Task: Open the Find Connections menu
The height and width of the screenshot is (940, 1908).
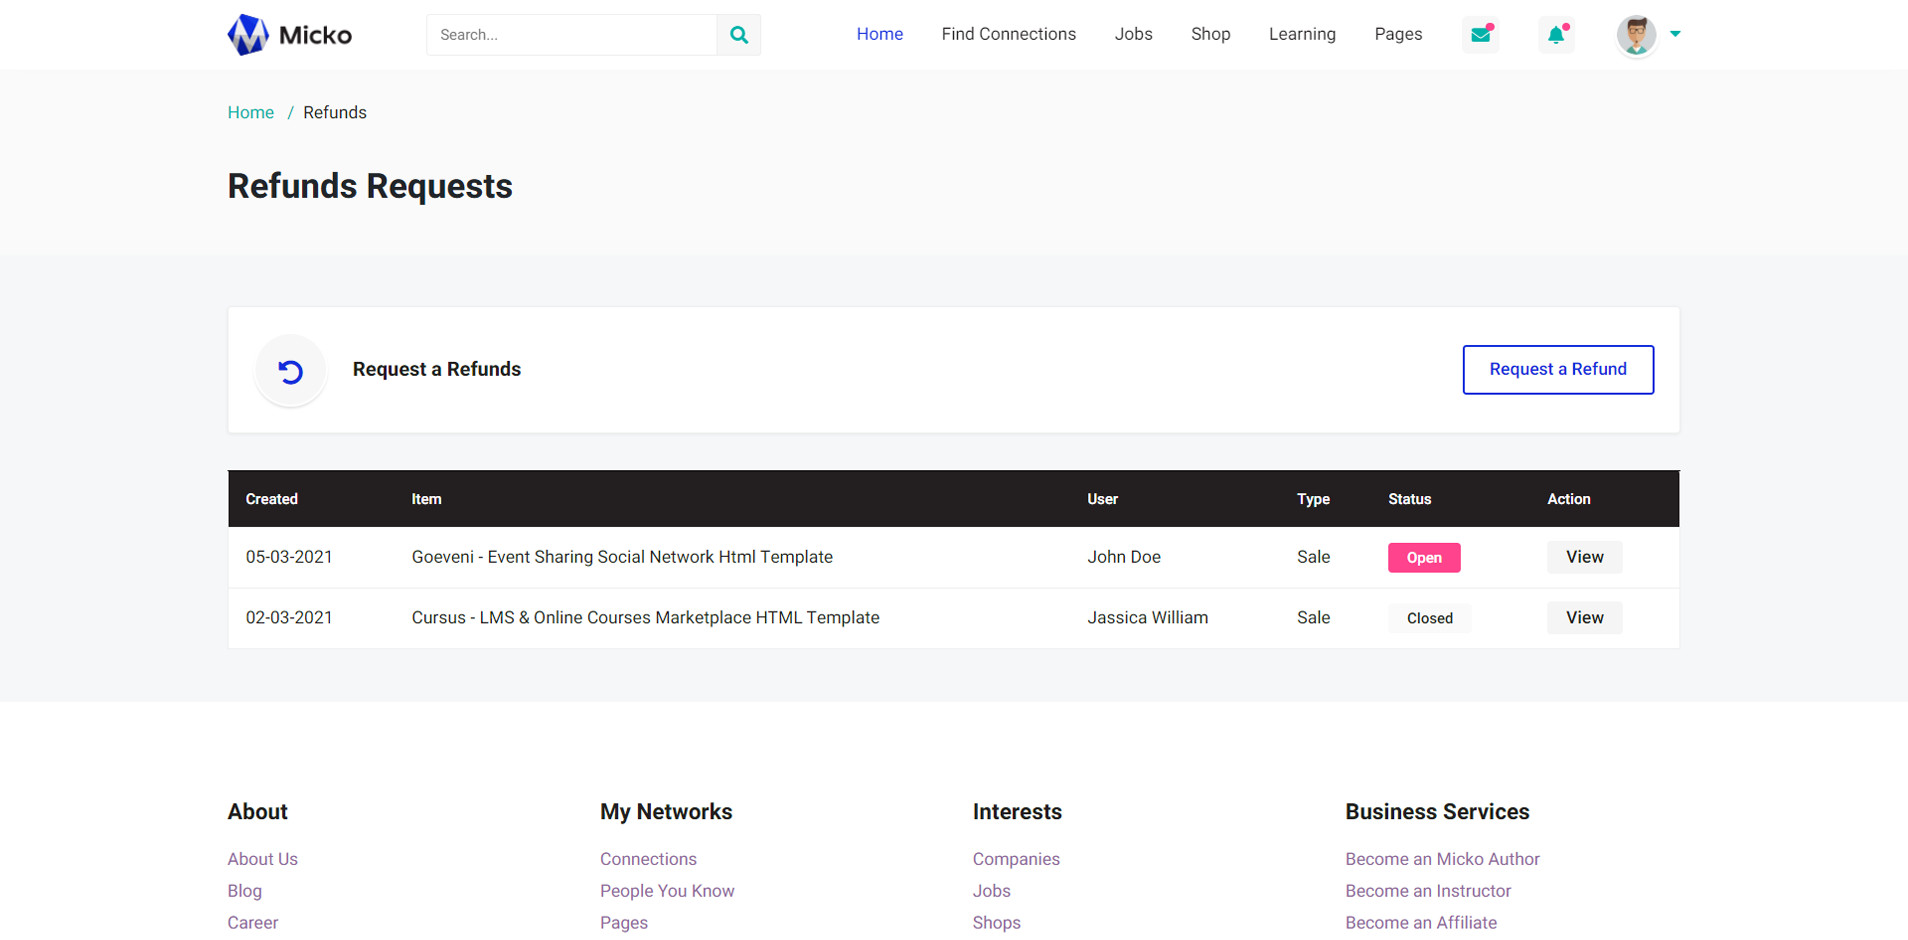Action: (1008, 34)
